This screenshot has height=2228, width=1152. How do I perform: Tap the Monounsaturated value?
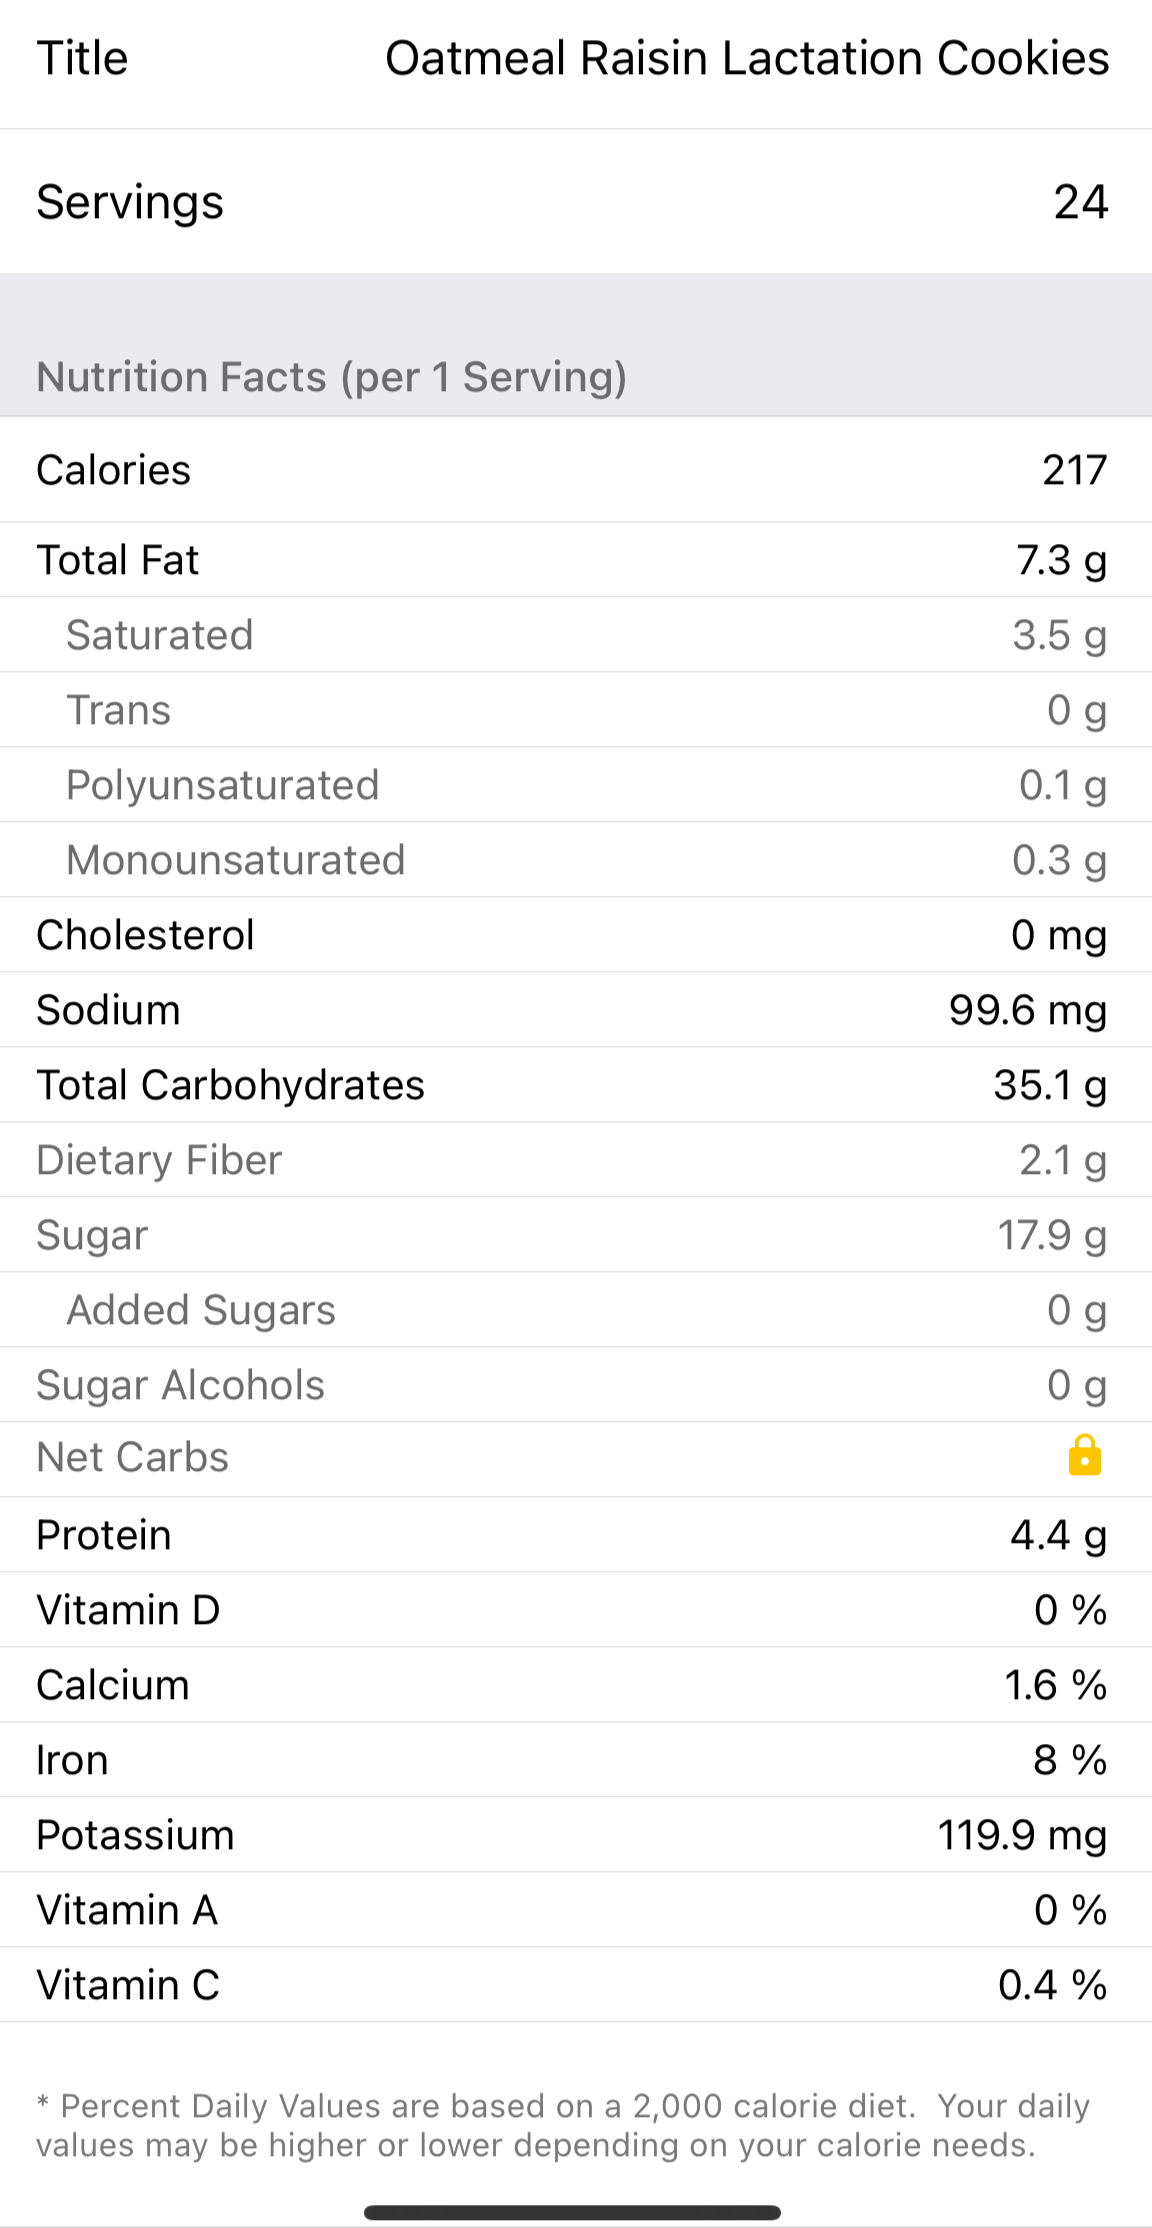pos(1059,860)
